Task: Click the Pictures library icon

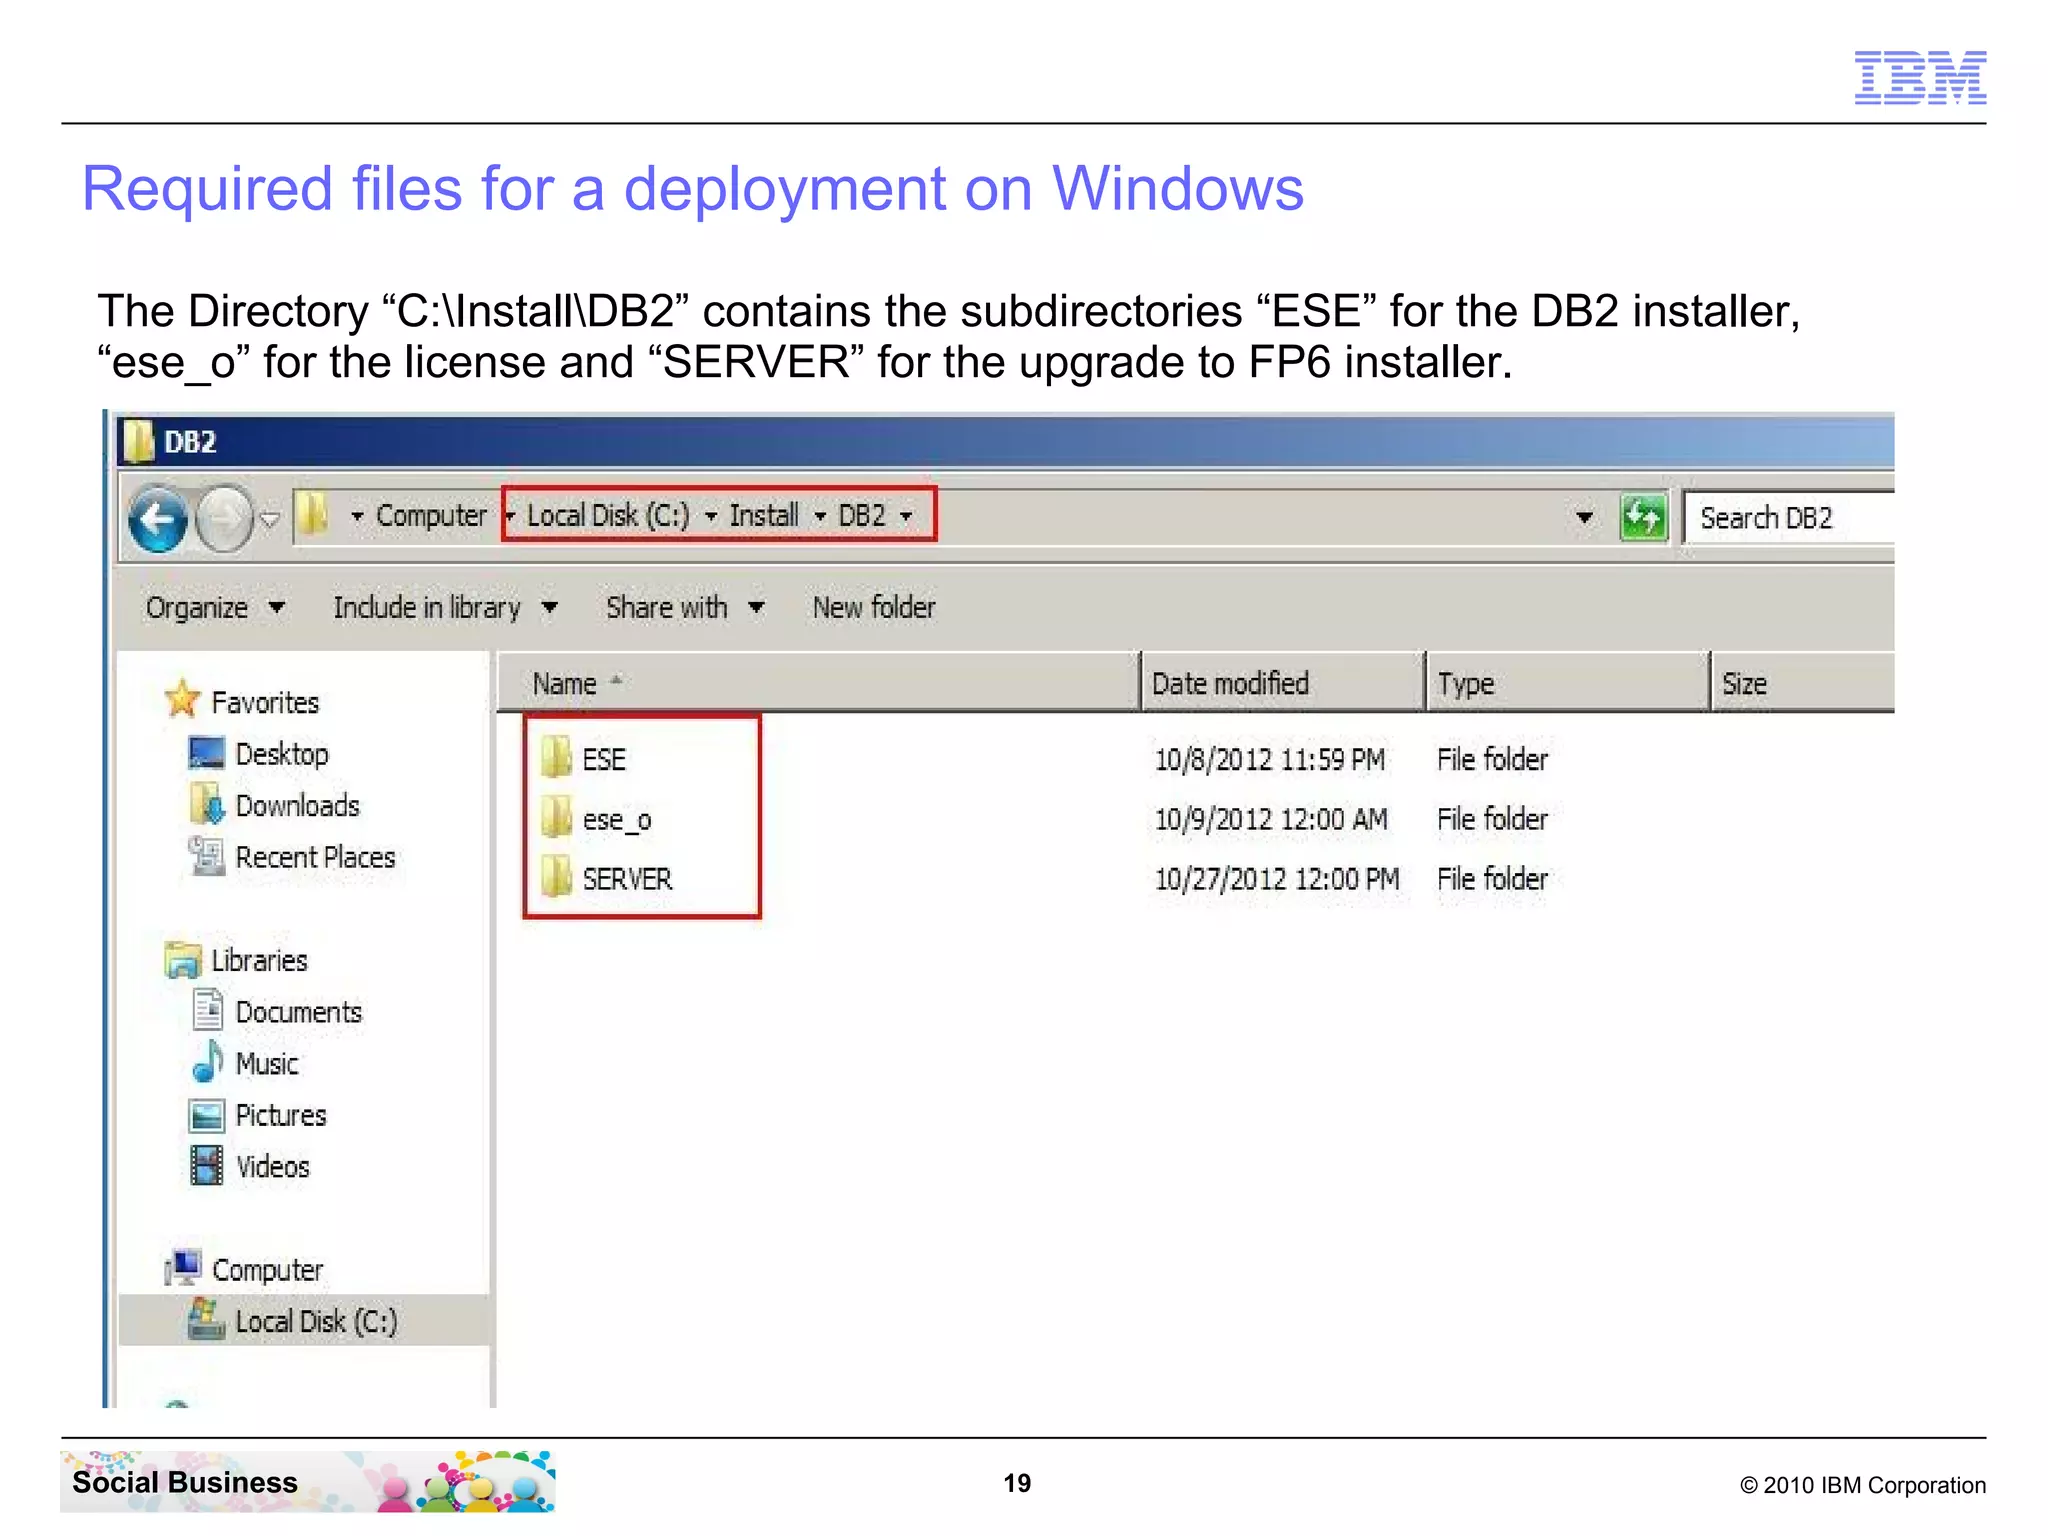Action: 207,1115
